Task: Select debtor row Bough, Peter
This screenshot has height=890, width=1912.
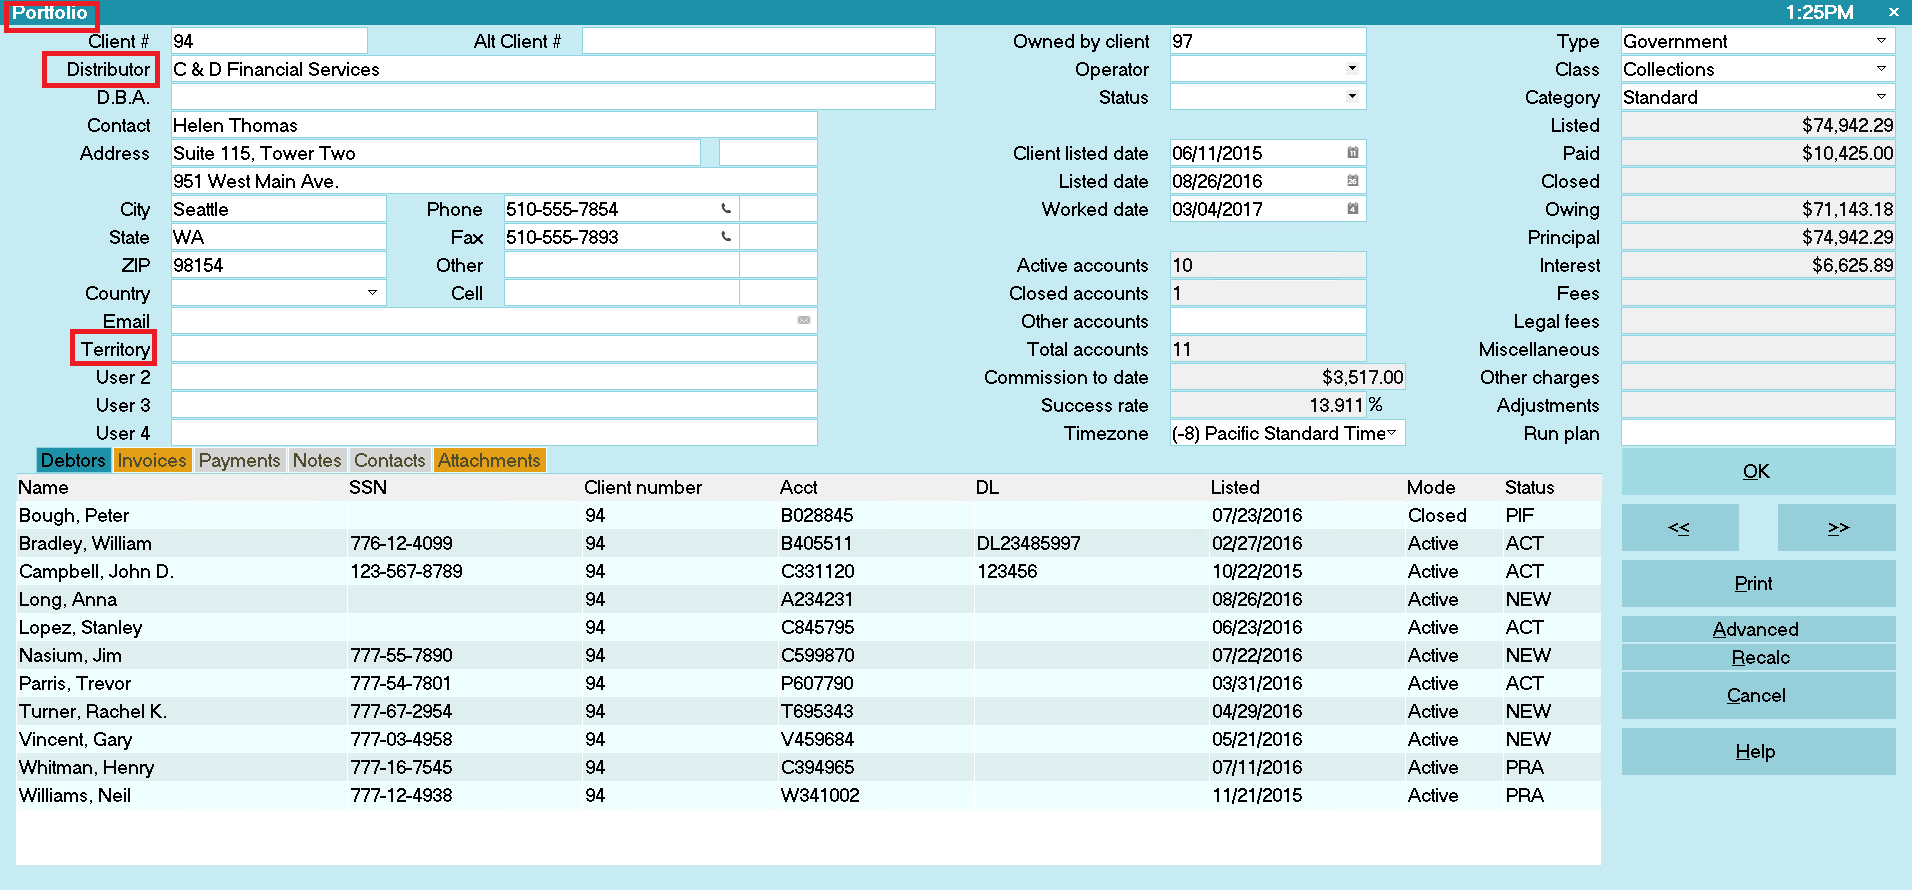Action: click(808, 515)
